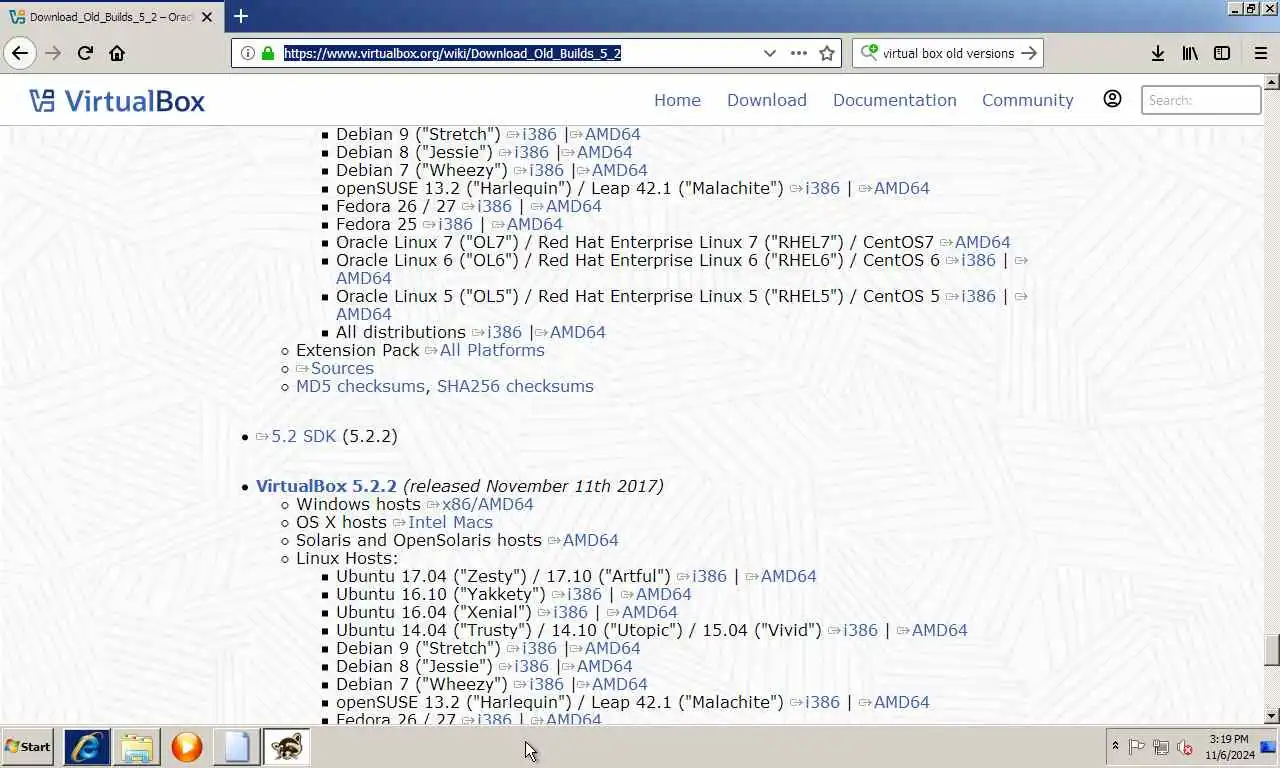Open the 5.2 SDK link
Screen dimensions: 1280x768
(x=304, y=436)
